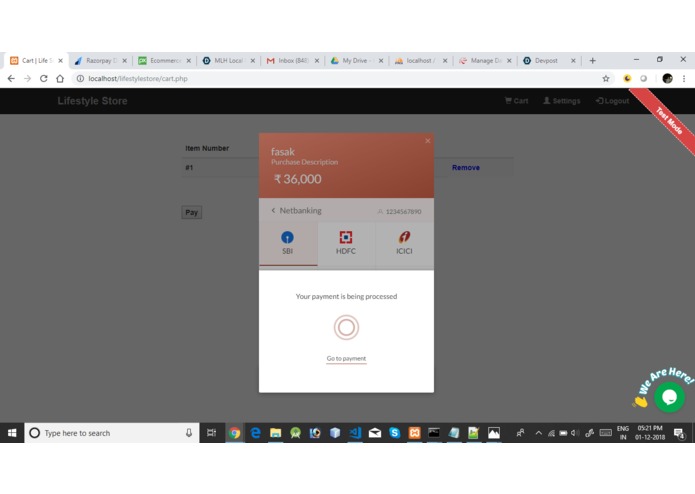Open Microsoft Edge from the taskbar
695x494 pixels.
[x=255, y=433]
